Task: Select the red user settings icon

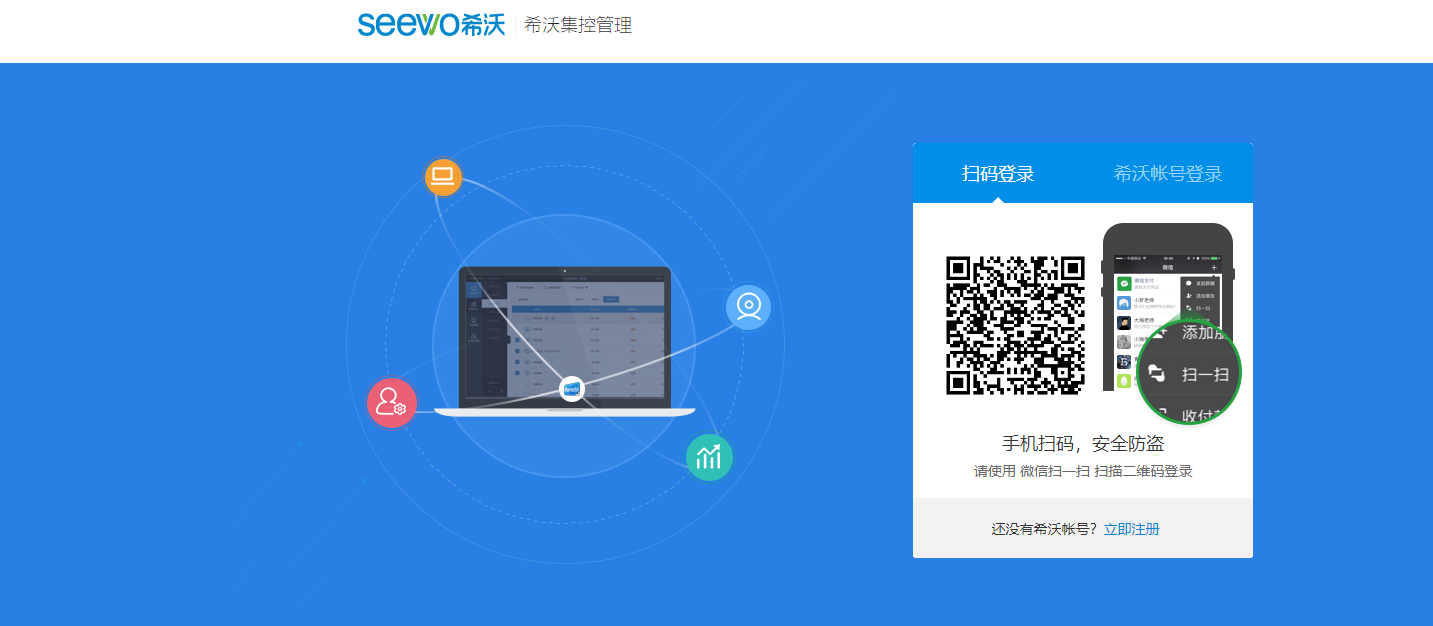Action: [x=391, y=403]
